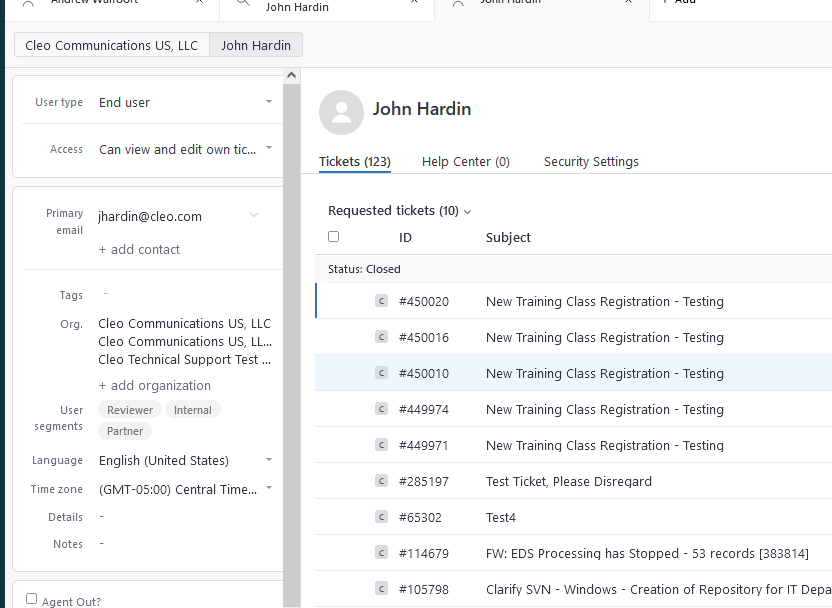The image size is (832, 608).
Task: Click the closed status icon for ticket #114679
Action: (x=382, y=553)
